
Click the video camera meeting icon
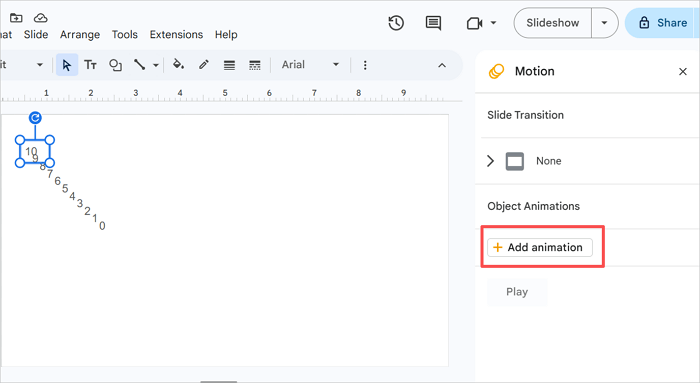(475, 23)
